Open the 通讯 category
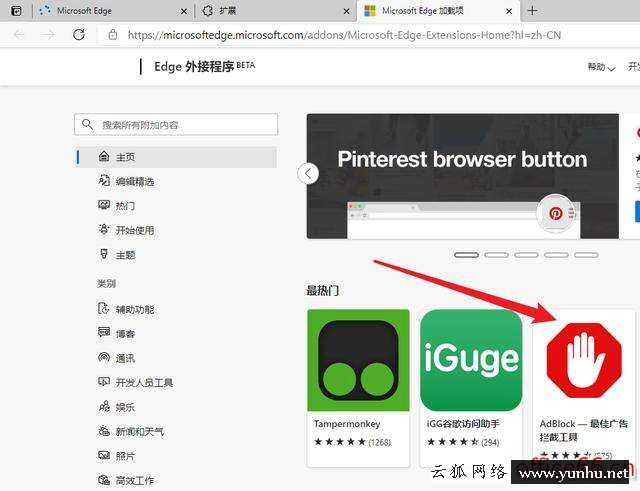 pyautogui.click(x=125, y=358)
